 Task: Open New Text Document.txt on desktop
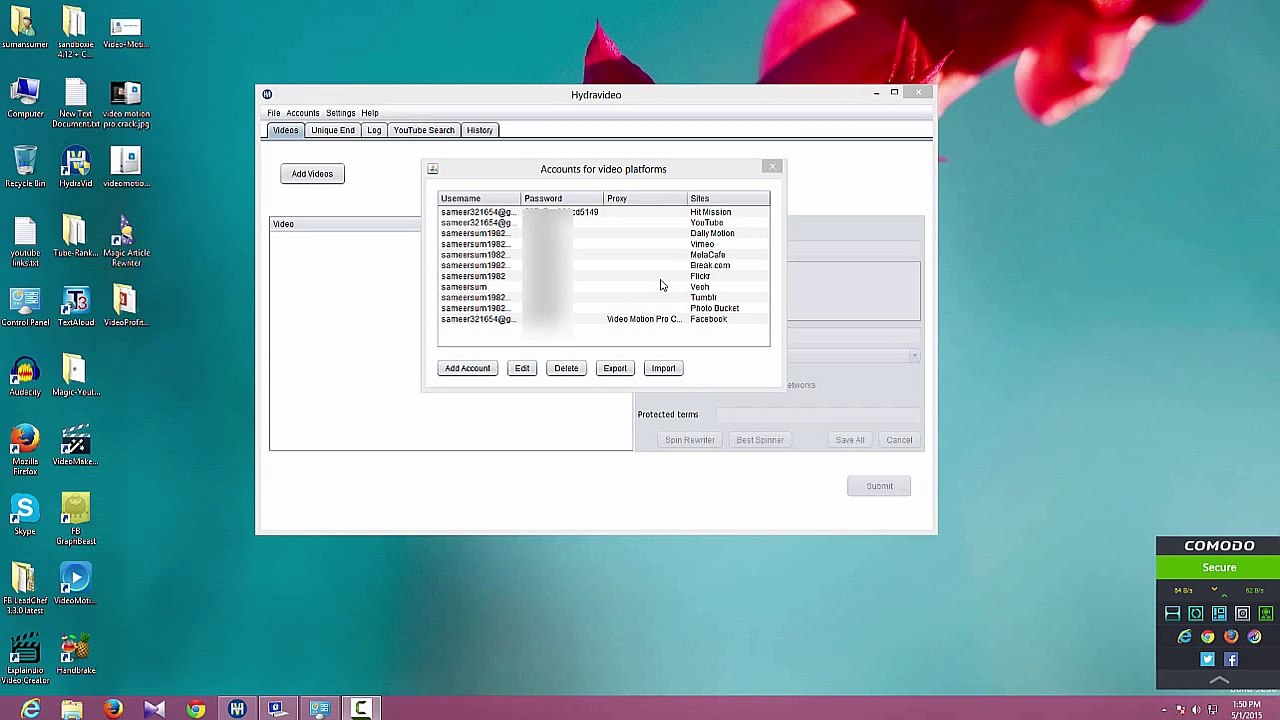tap(76, 103)
